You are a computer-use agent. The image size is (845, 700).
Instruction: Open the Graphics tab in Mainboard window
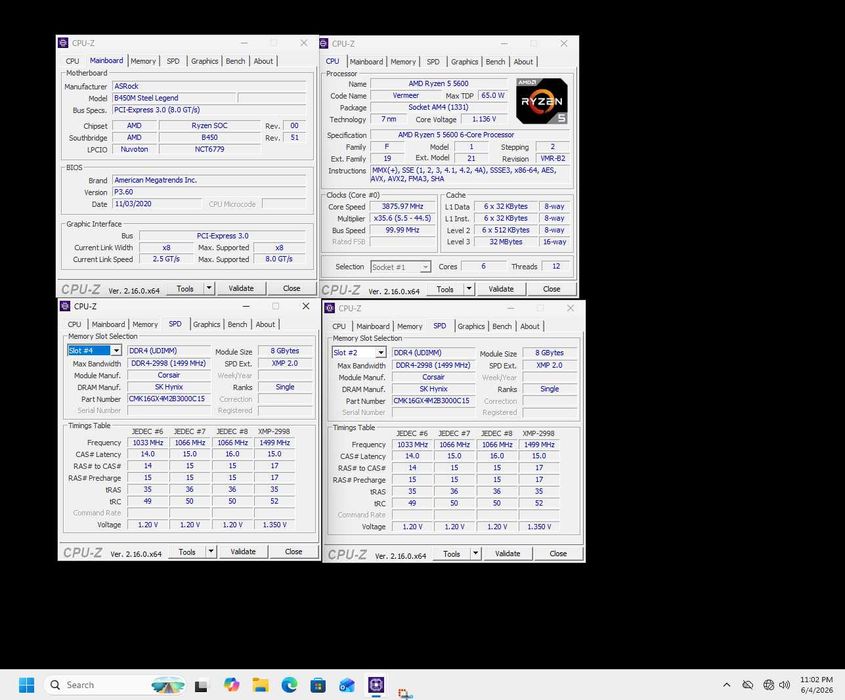pyautogui.click(x=204, y=61)
